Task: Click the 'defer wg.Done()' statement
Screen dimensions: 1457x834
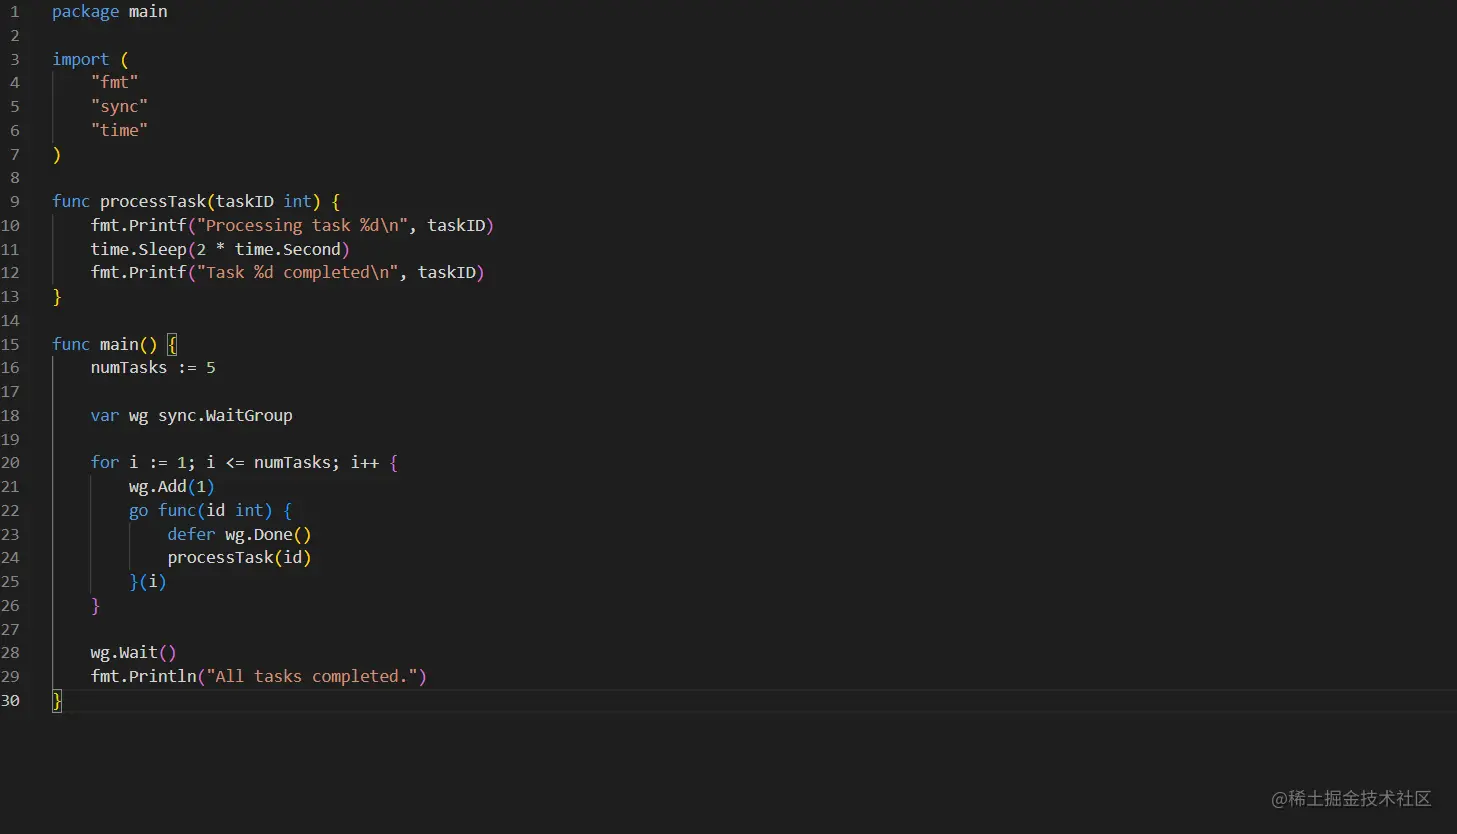Action: coord(239,535)
